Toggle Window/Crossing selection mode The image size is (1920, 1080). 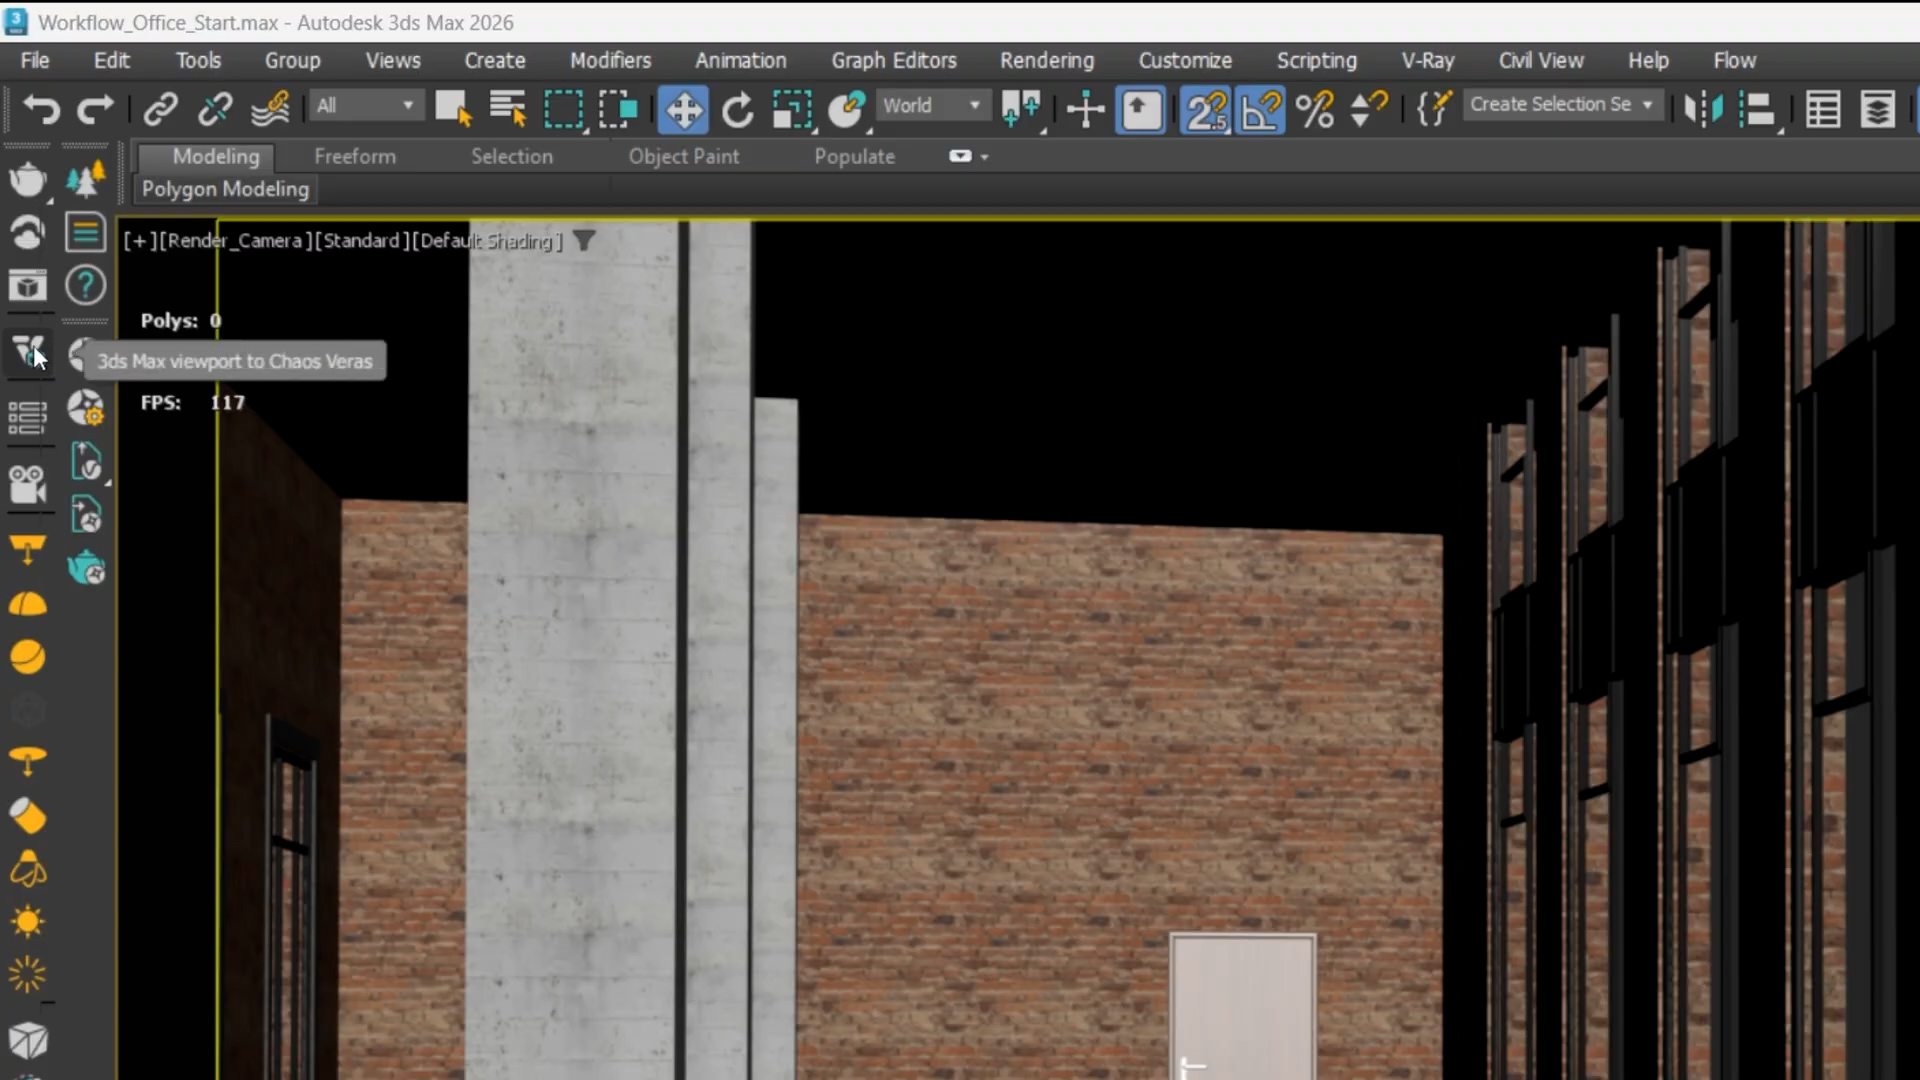(x=618, y=108)
